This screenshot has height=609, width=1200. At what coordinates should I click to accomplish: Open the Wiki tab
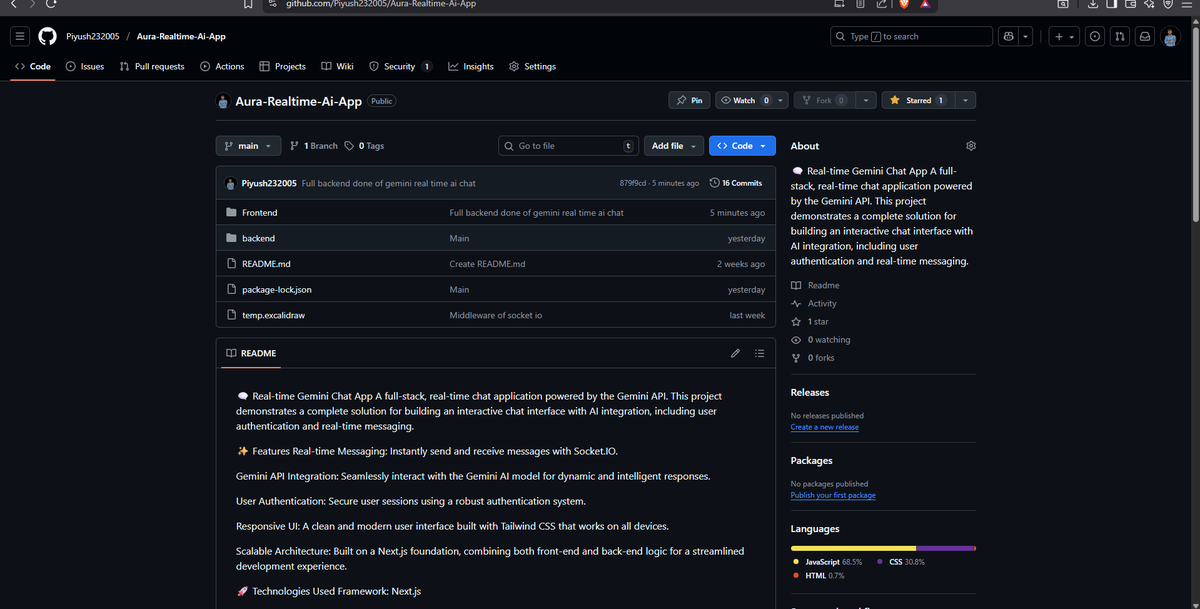coord(337,66)
